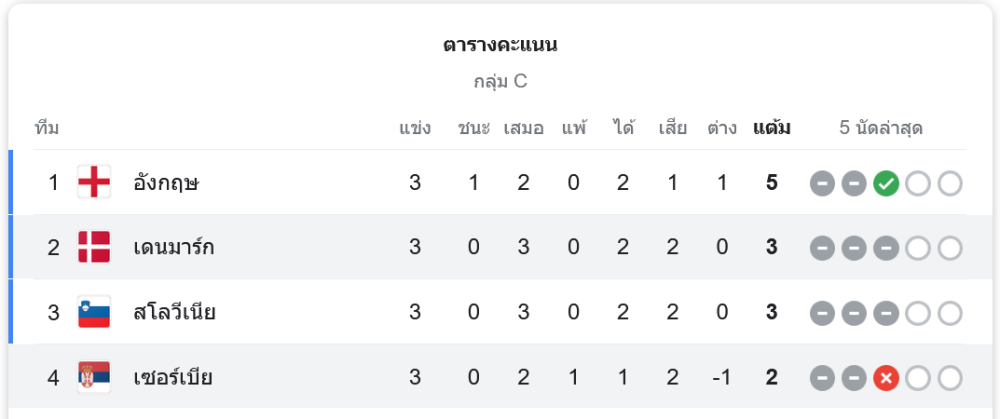
Task: Select the สโลวีเนีย team name
Action: [175, 312]
